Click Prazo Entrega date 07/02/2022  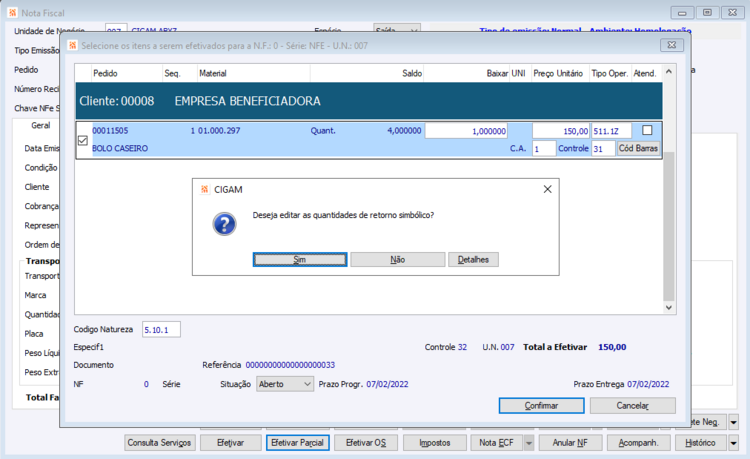[648, 384]
